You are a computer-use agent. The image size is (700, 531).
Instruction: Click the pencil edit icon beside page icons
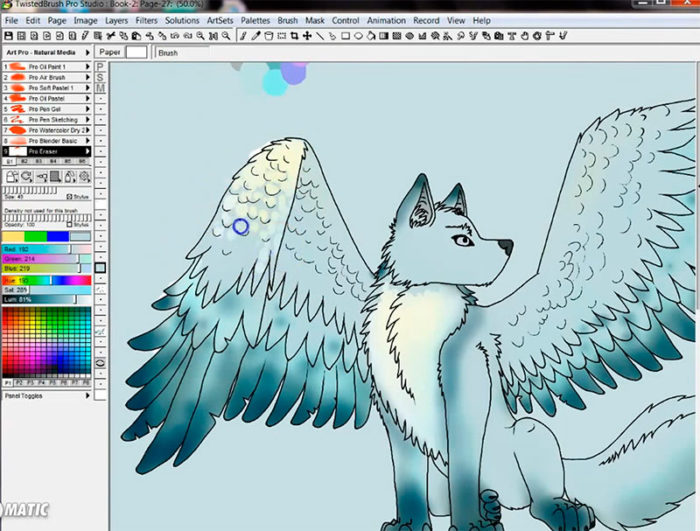click(x=85, y=36)
